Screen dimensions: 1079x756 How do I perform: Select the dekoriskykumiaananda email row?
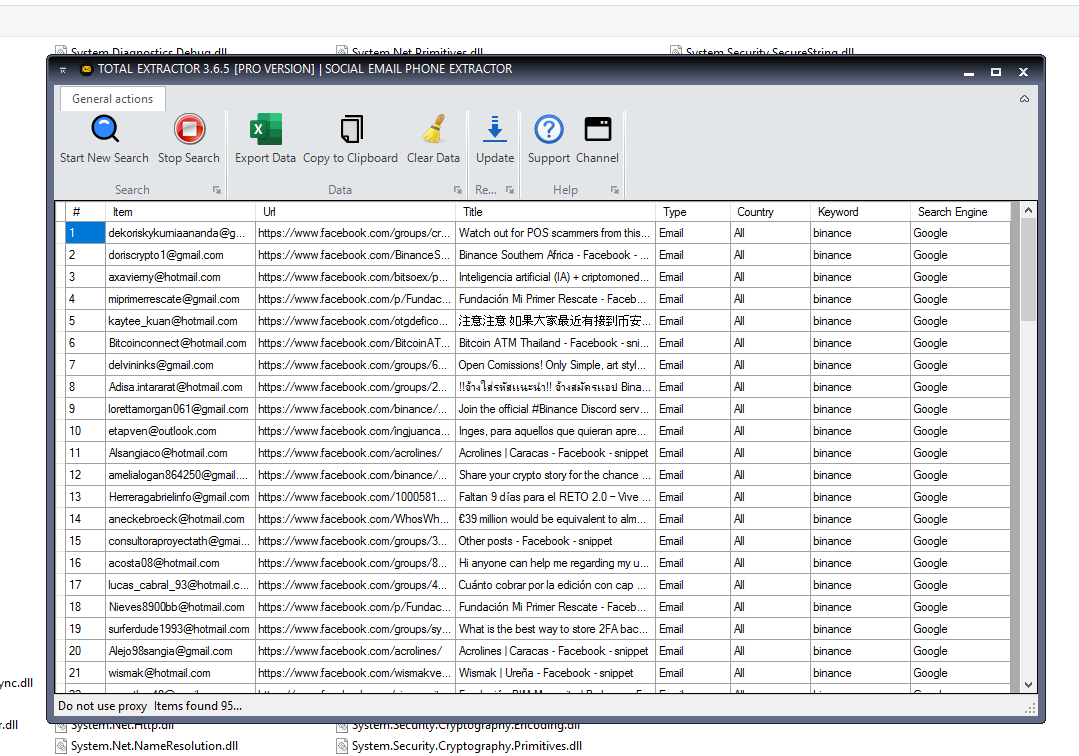[181, 232]
